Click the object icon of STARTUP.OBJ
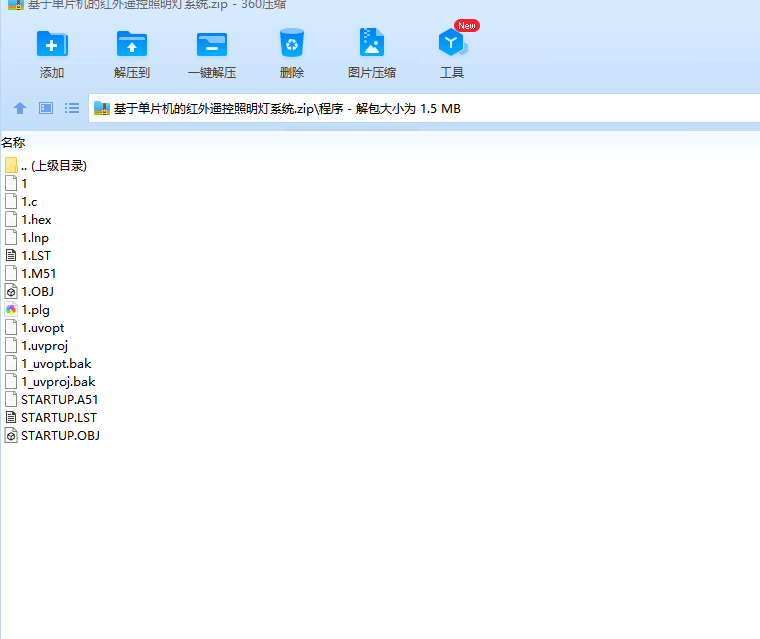760x639 pixels. (11, 435)
